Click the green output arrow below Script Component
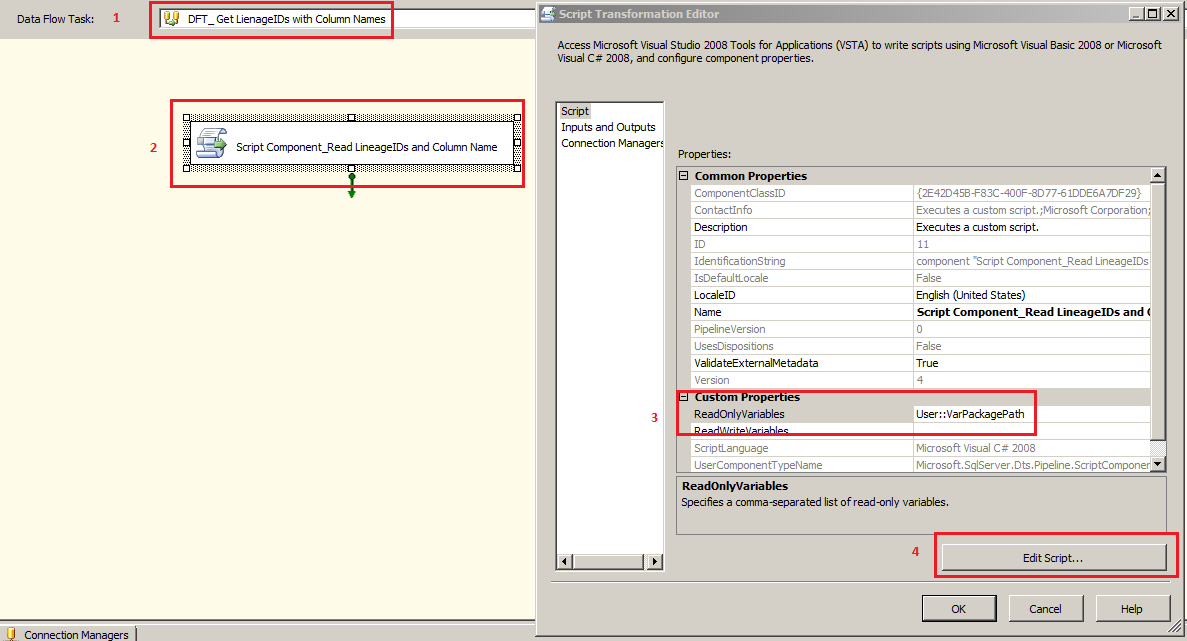 click(x=351, y=185)
